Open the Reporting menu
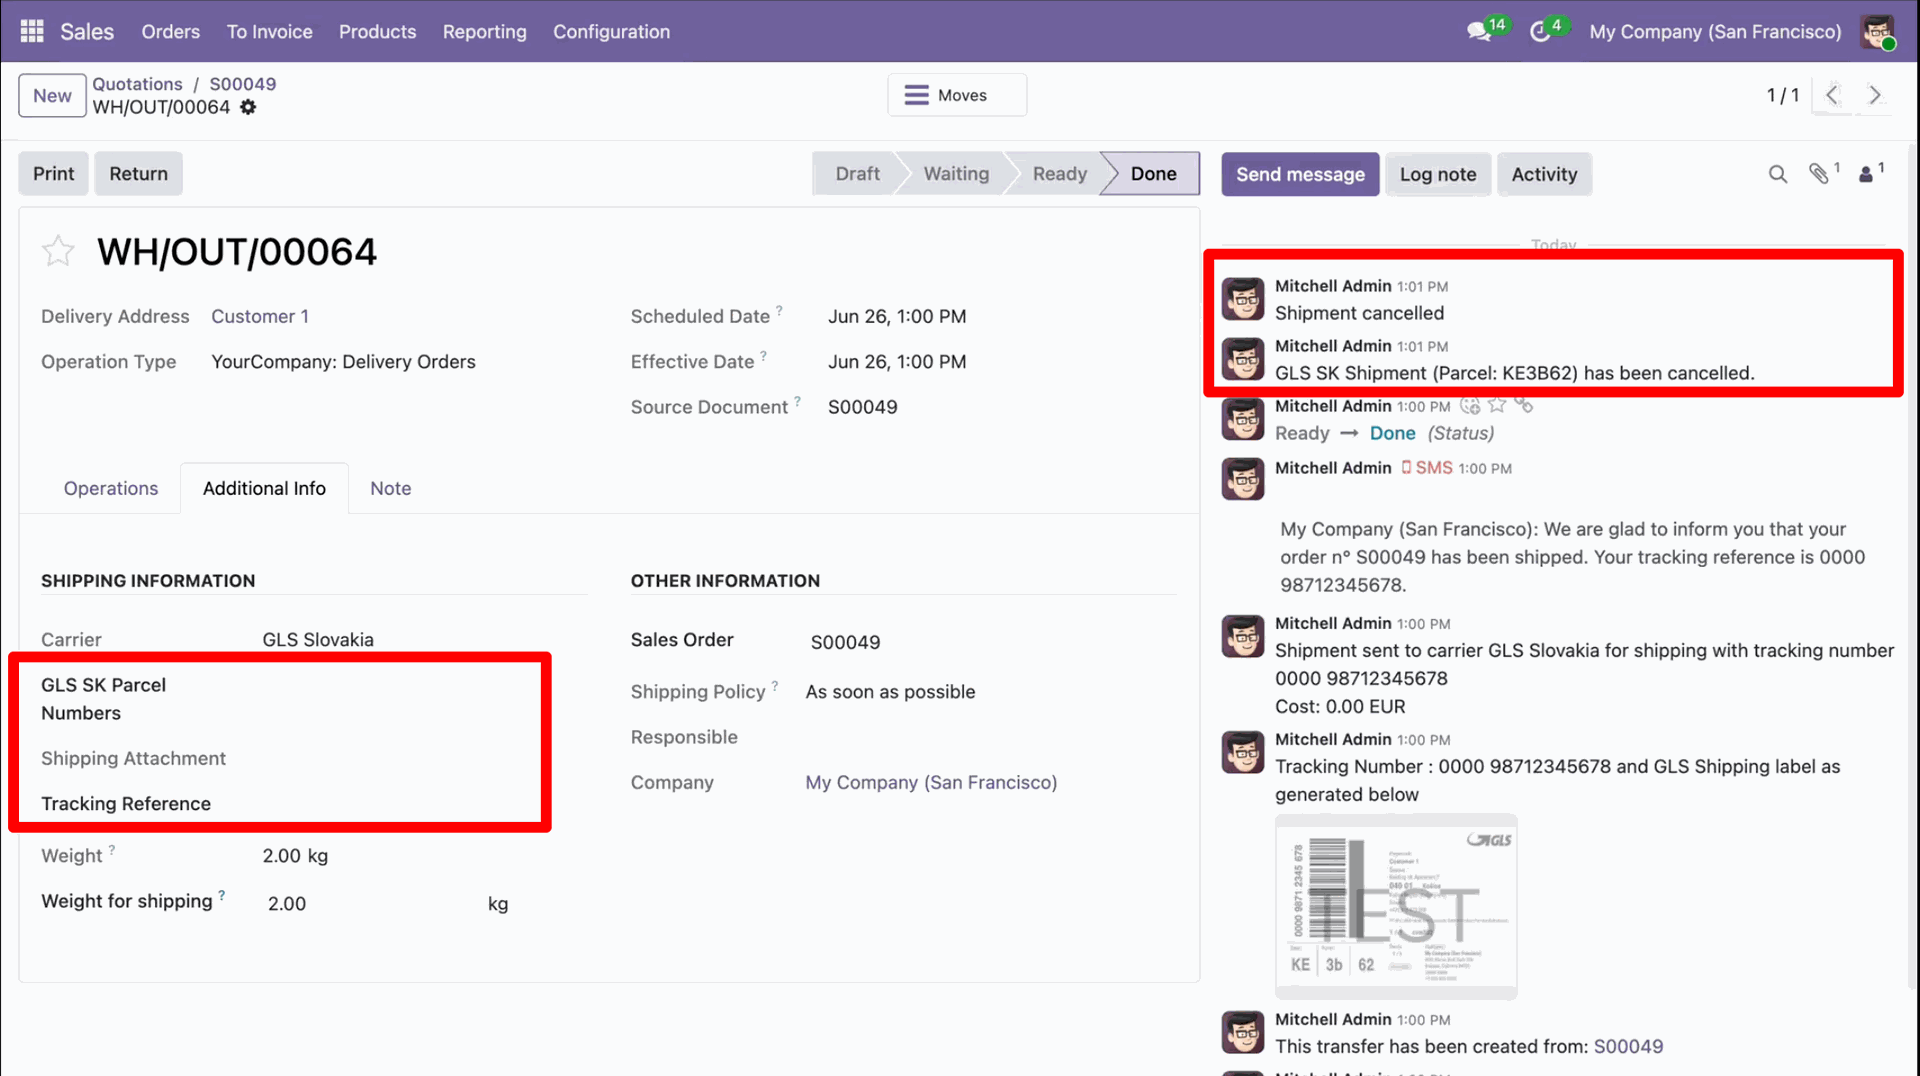The height and width of the screenshot is (1076, 1920). pyautogui.click(x=485, y=31)
